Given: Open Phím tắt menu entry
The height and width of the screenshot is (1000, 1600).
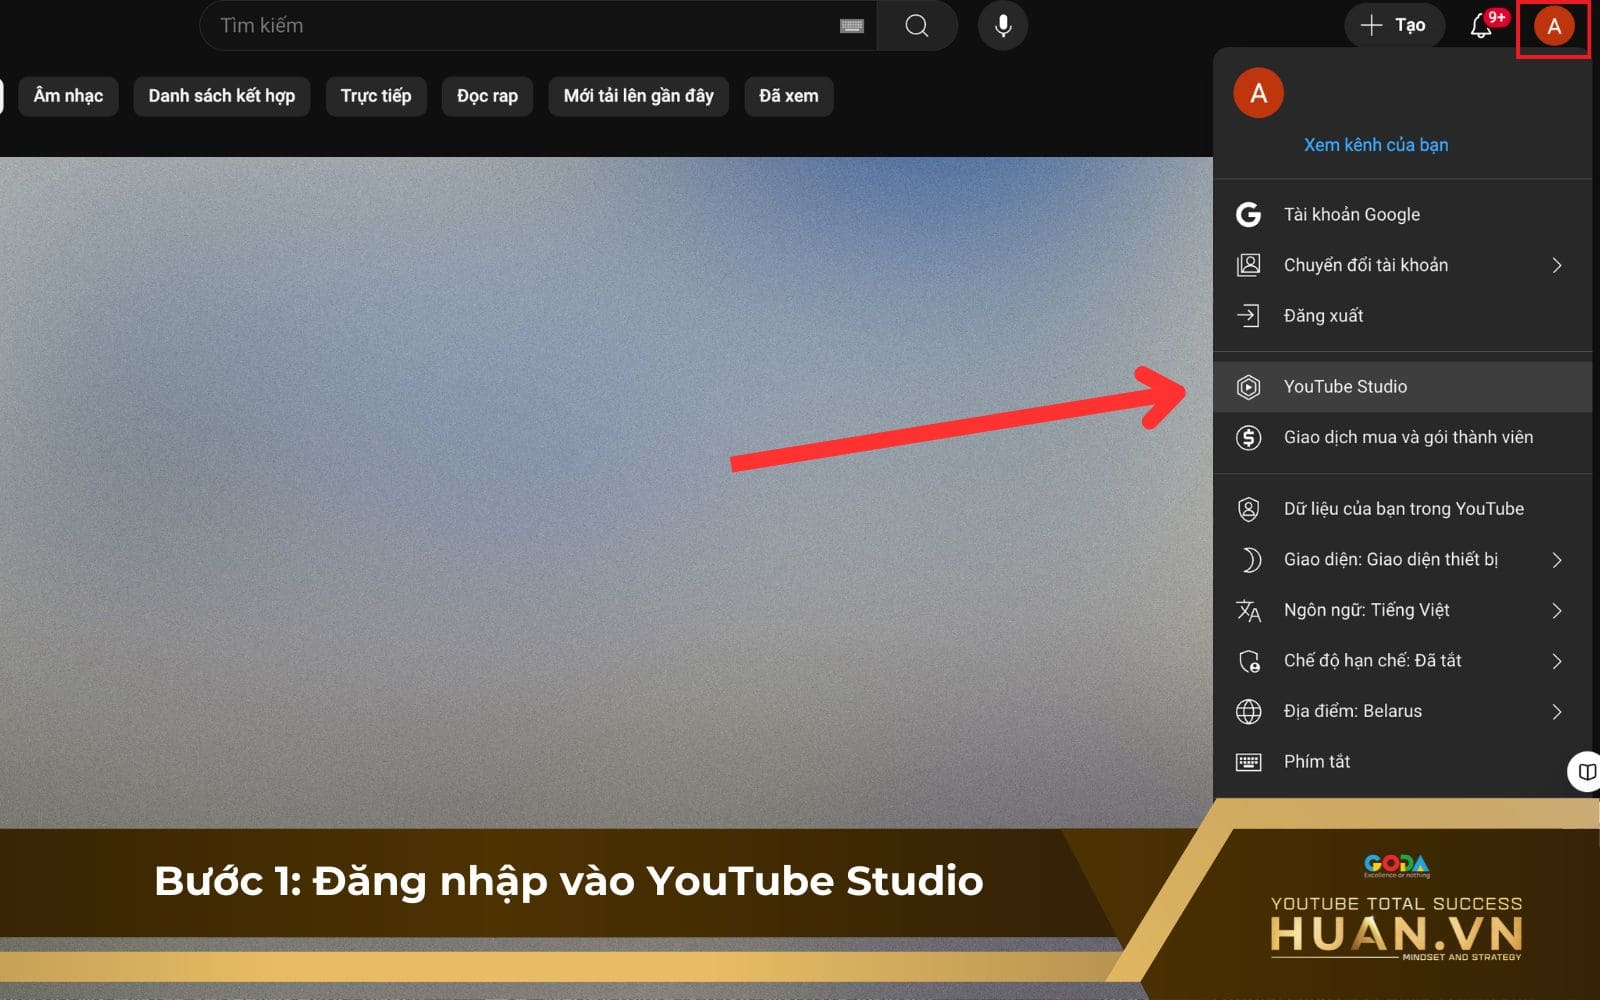Looking at the screenshot, I should pyautogui.click(x=1402, y=762).
